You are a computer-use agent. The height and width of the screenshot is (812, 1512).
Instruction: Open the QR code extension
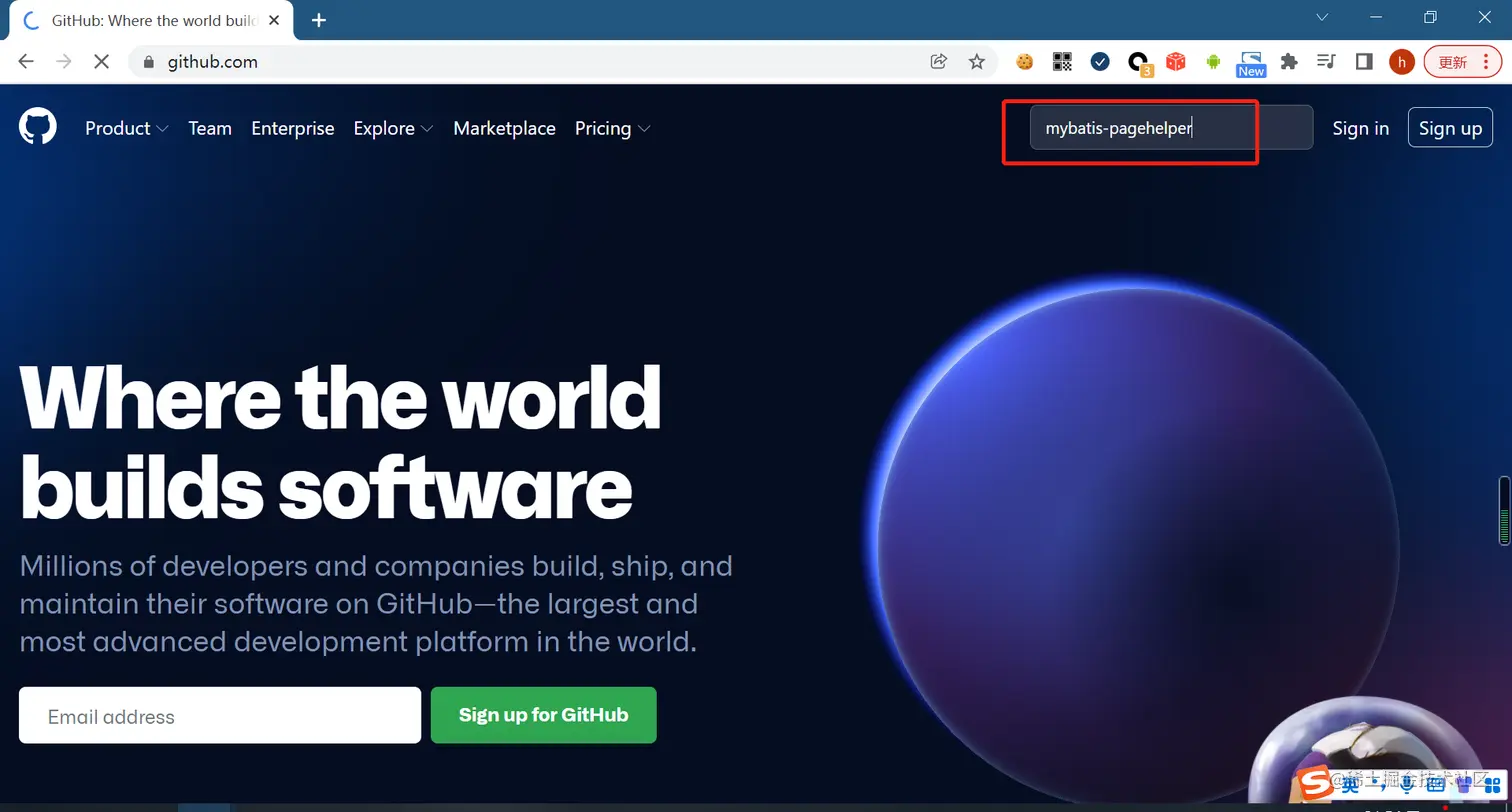[1062, 62]
